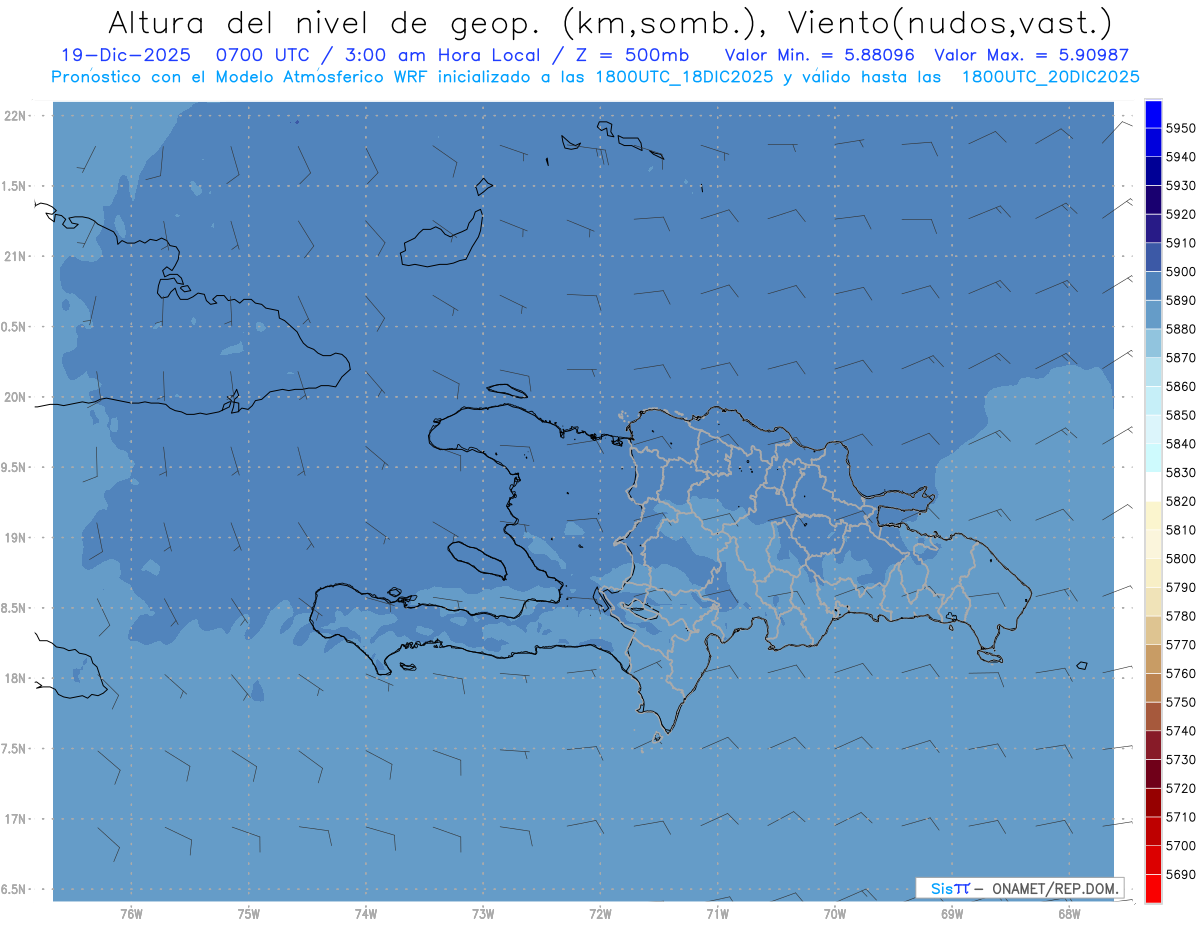The width and height of the screenshot is (1200, 927).
Task: Click the 'Valor Min. = 5.88096' text
Action: [819, 55]
